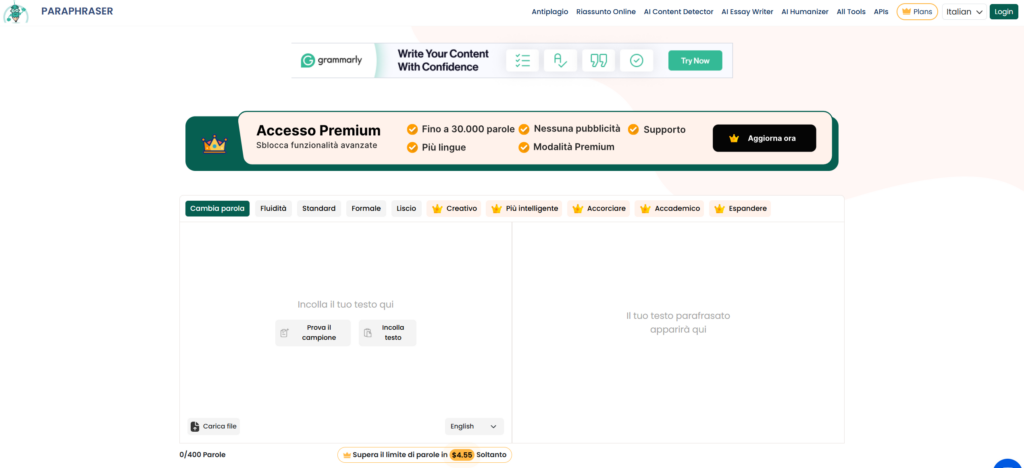
Task: Click the checkmark icon next to Modalità Premium
Action: 524,148
